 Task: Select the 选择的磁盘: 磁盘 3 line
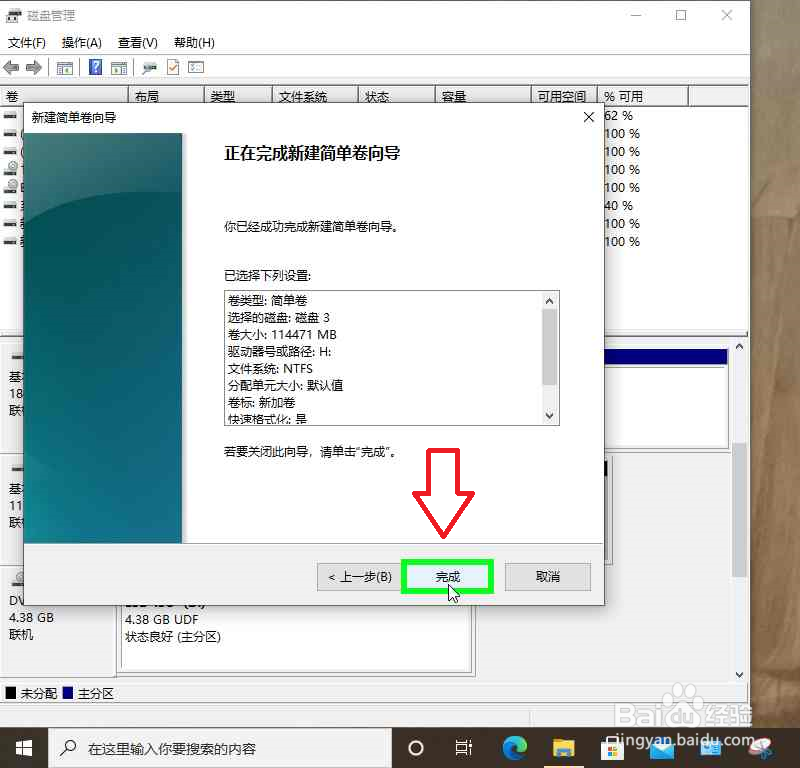coord(279,318)
